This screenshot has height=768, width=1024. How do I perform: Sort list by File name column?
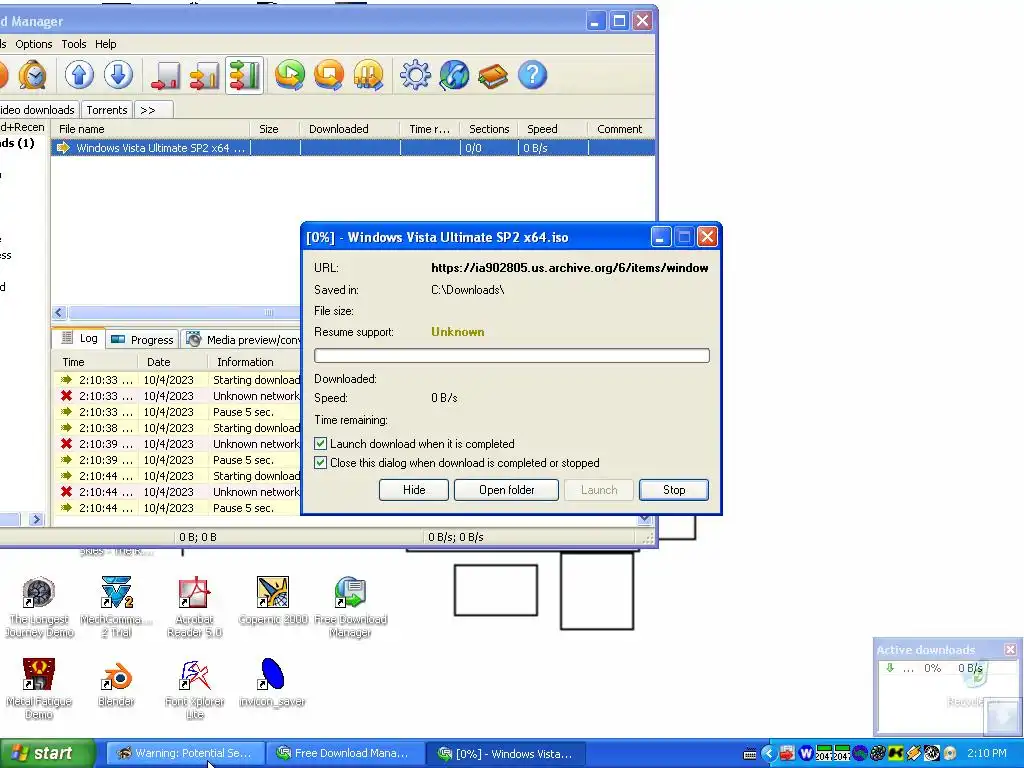(x=150, y=129)
